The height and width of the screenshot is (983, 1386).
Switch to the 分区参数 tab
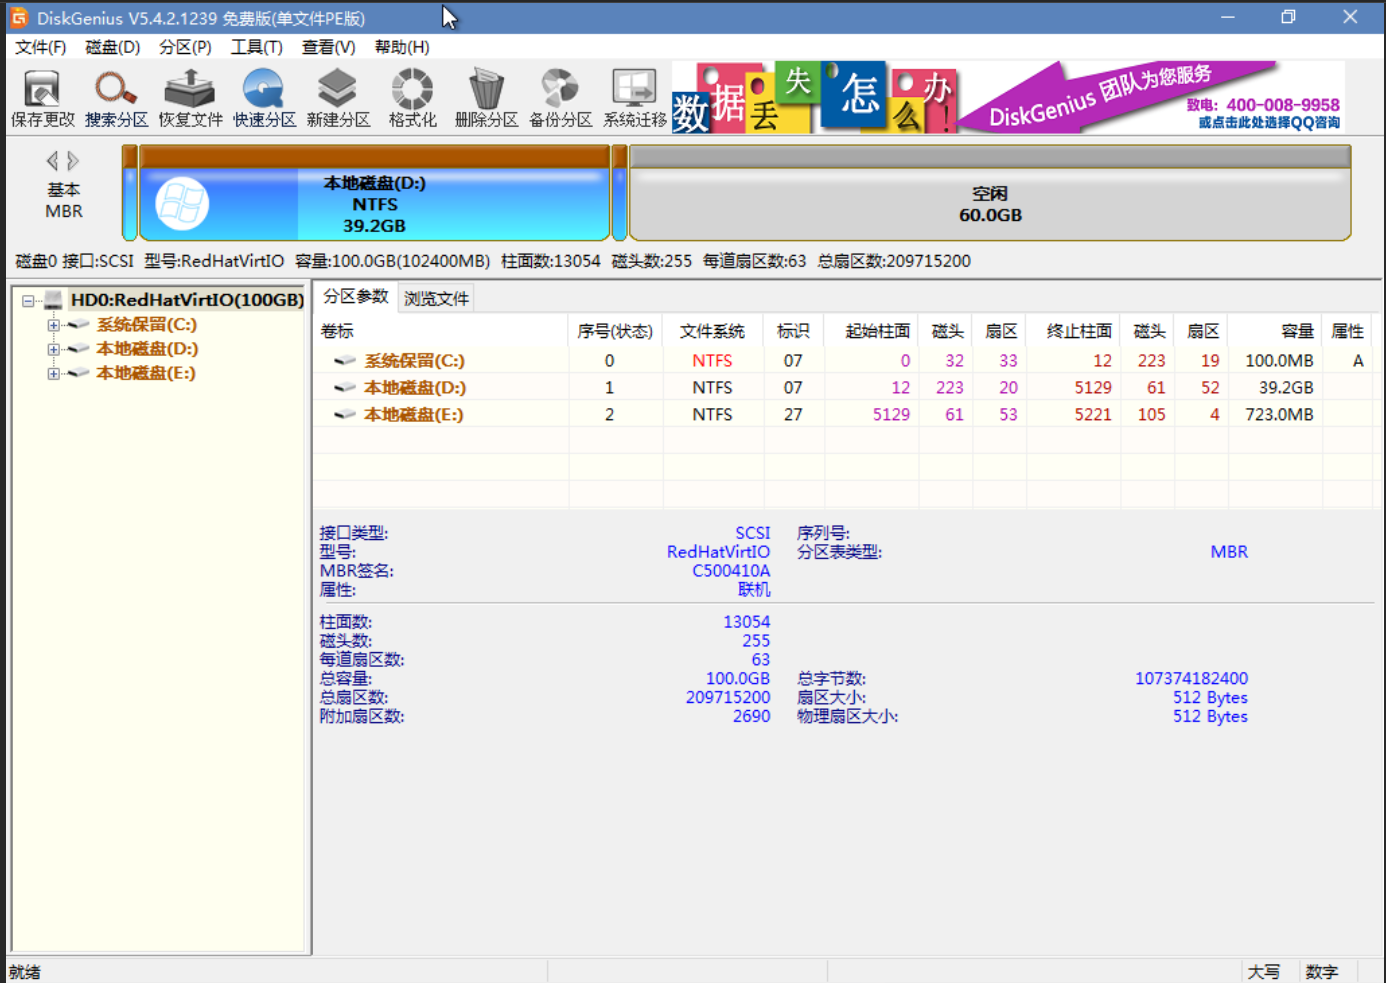tap(356, 297)
